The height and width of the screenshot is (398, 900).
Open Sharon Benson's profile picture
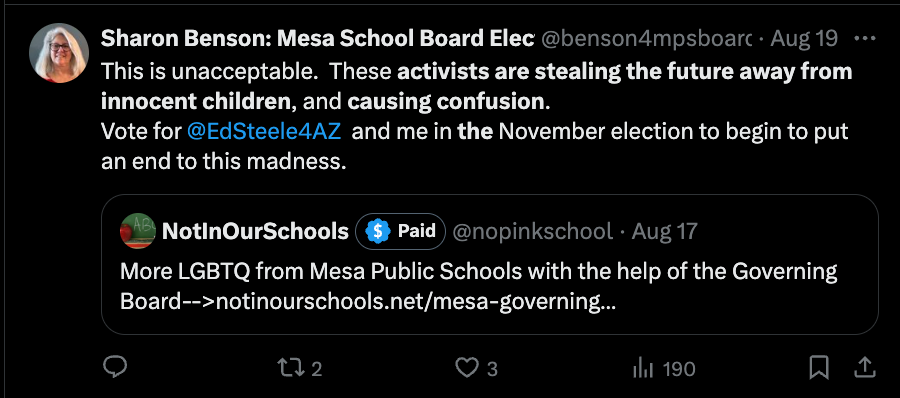coord(59,53)
